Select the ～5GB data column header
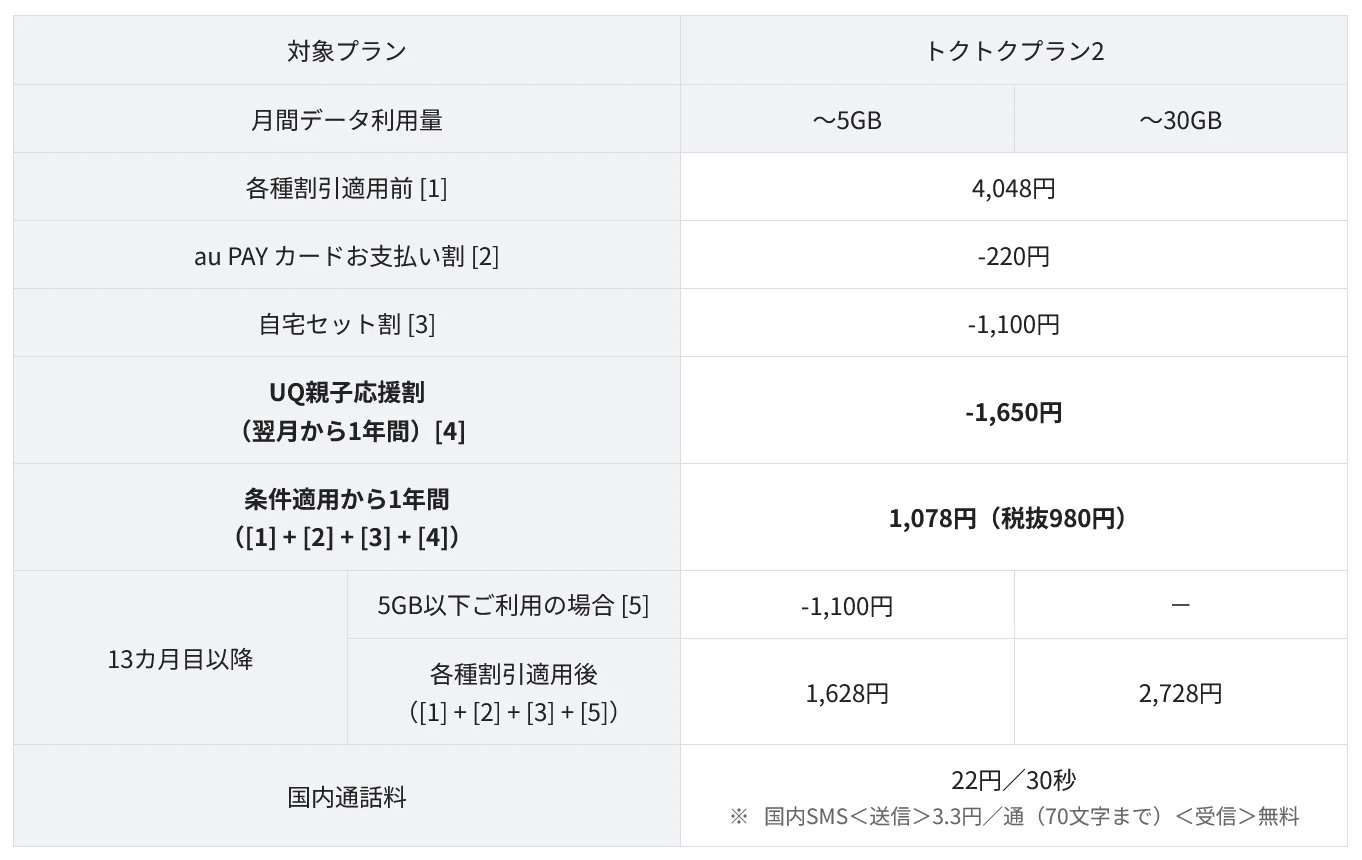The image size is (1362, 860). 847,120
